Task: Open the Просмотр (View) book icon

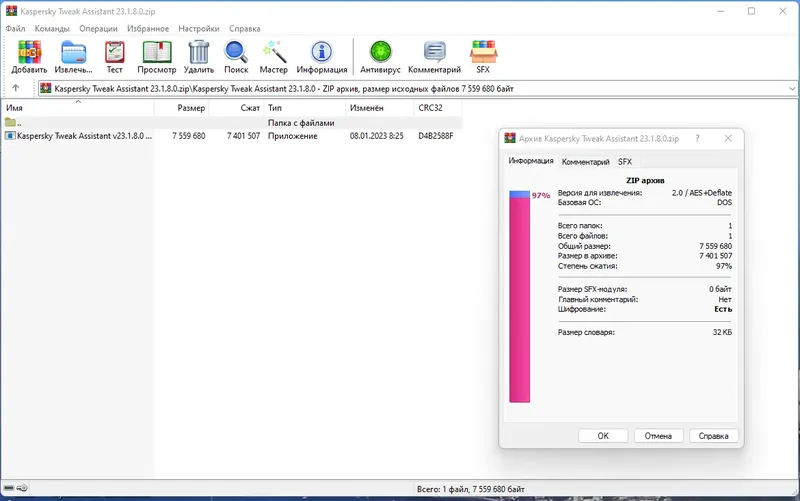Action: (x=157, y=52)
